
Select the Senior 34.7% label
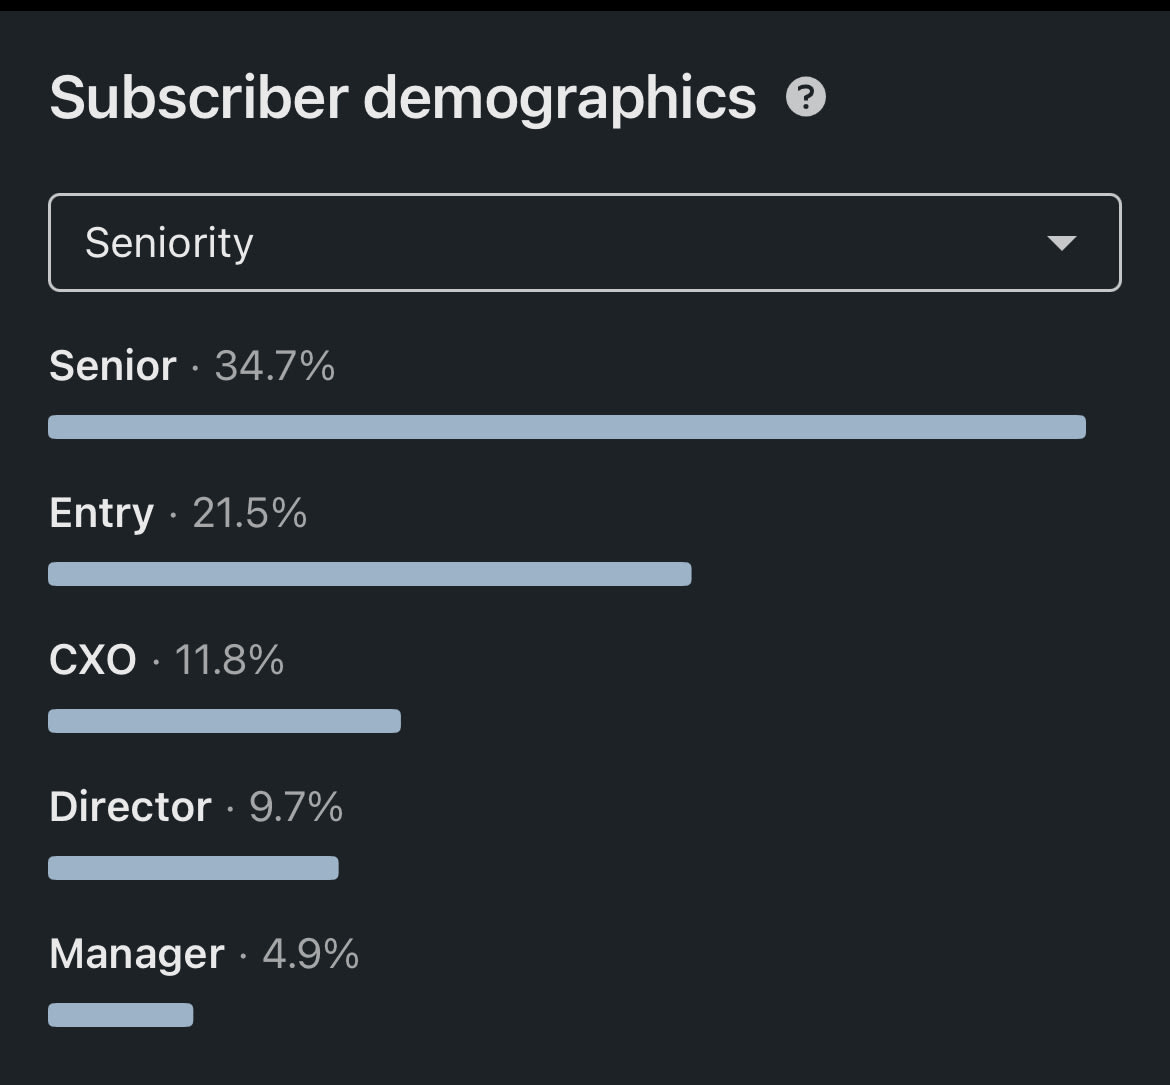pyautogui.click(x=192, y=366)
